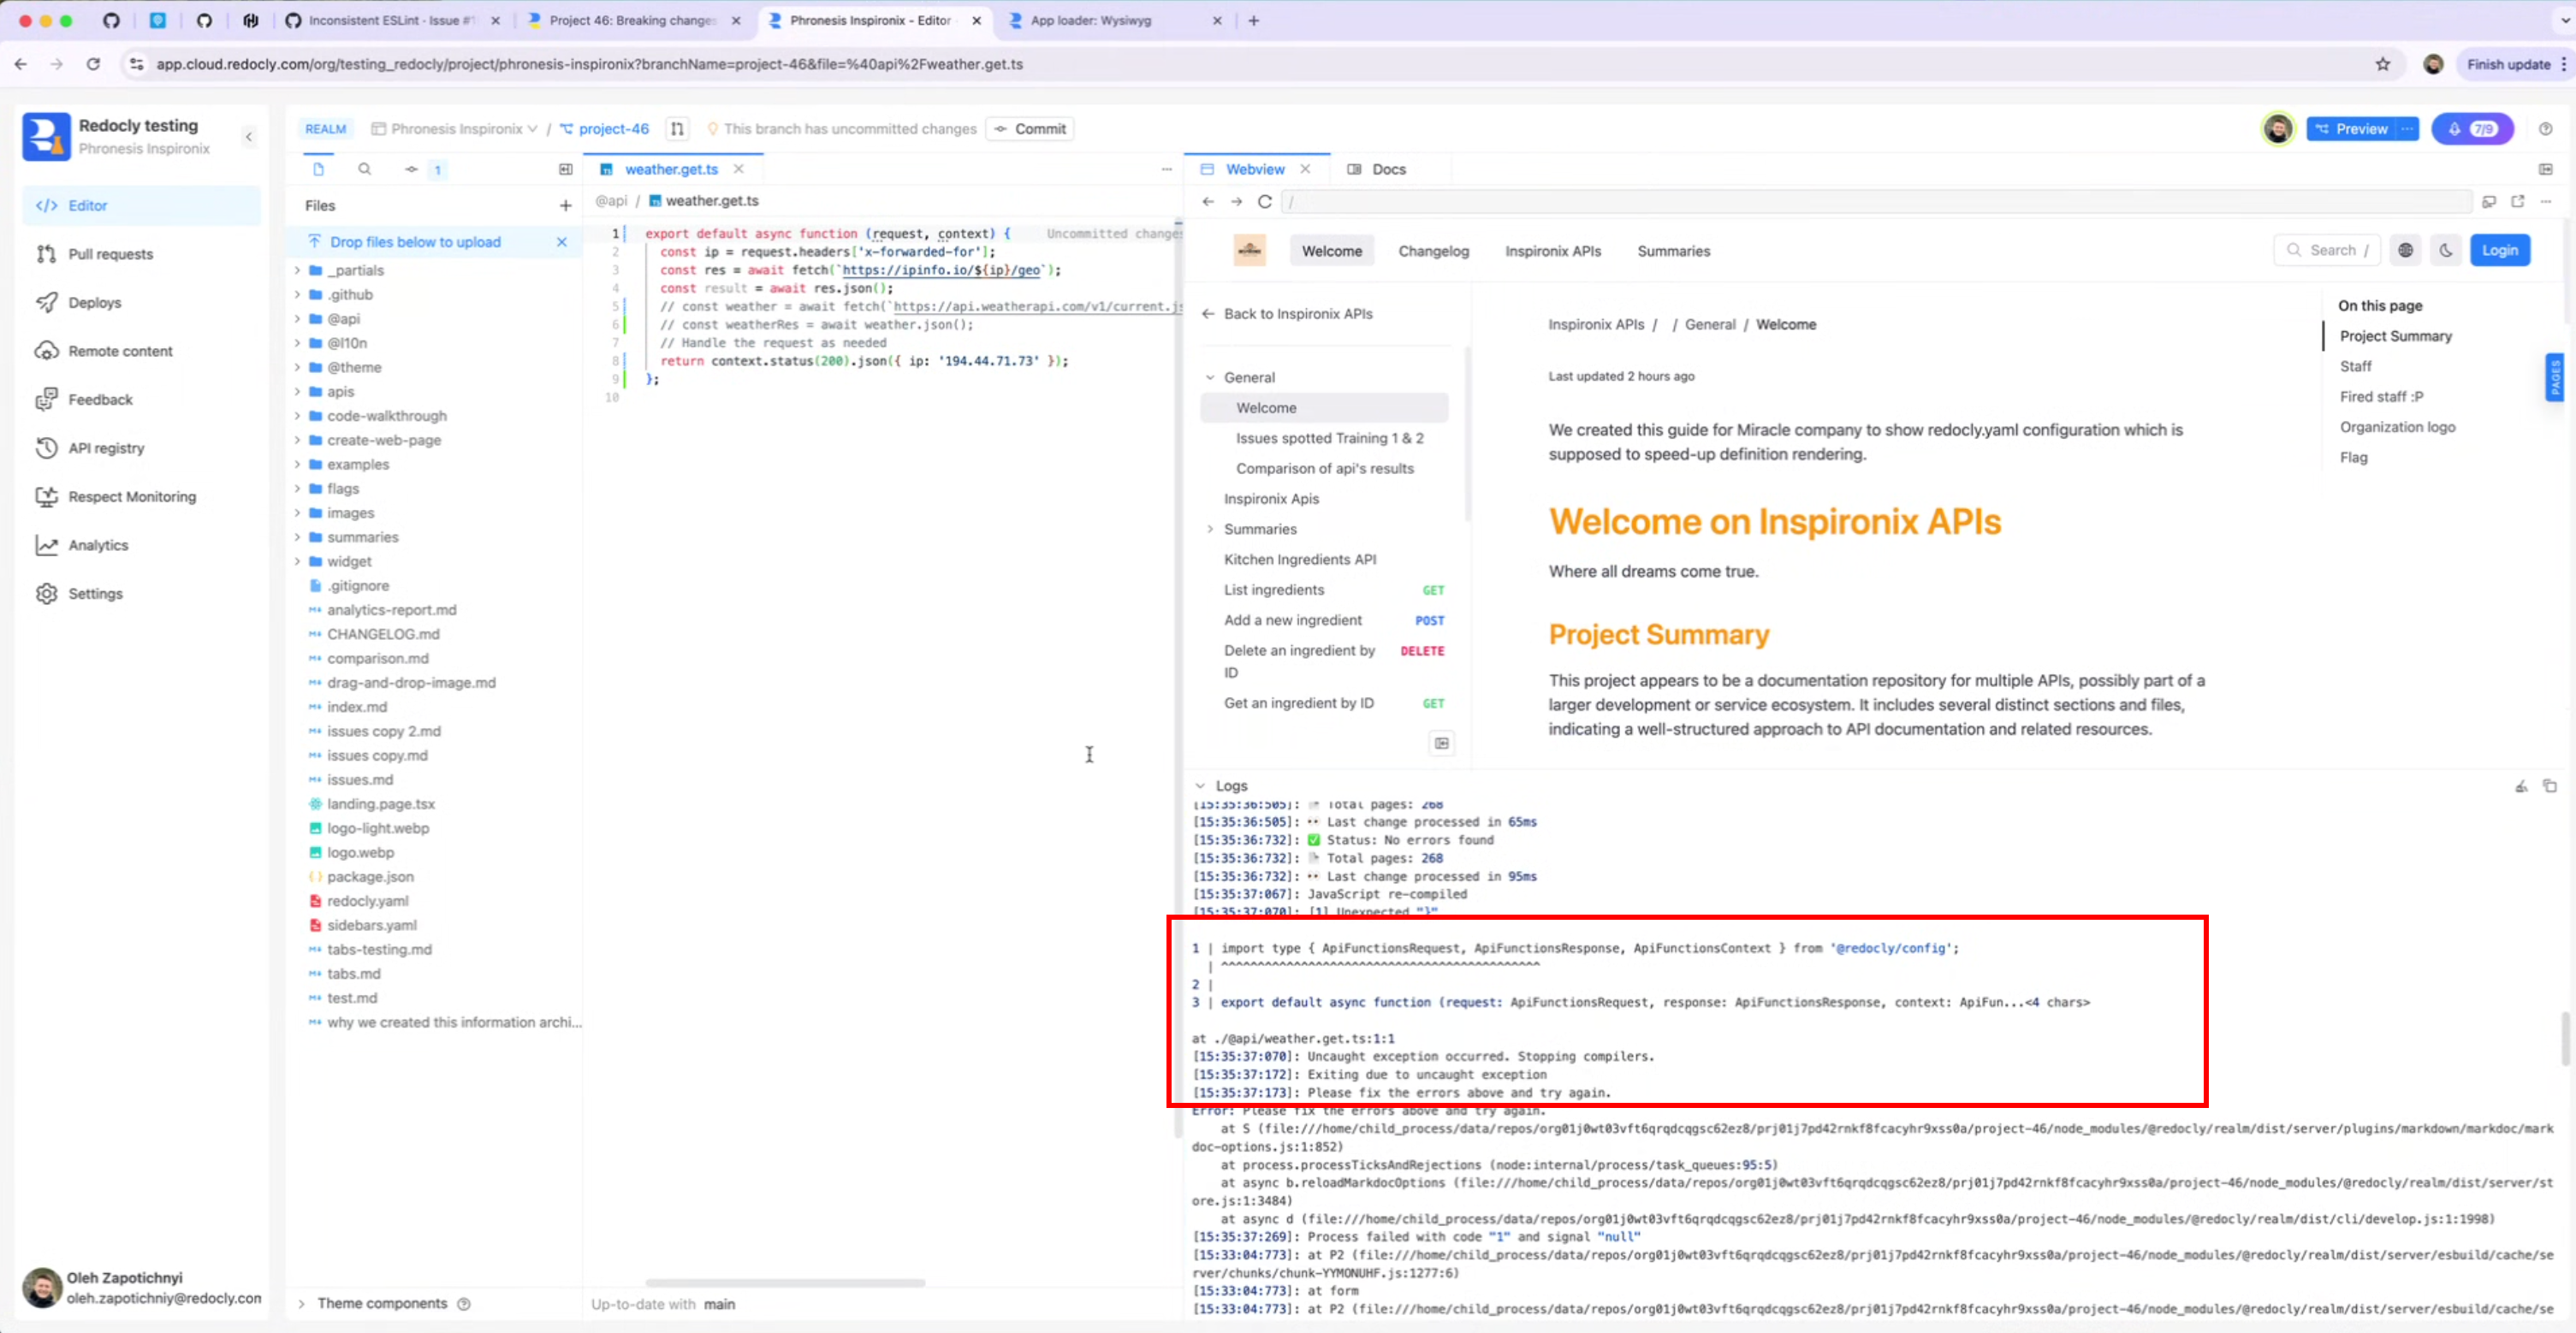Image resolution: width=2576 pixels, height=1333 pixels.
Task: Open package.json in the file tree
Action: click(x=370, y=876)
